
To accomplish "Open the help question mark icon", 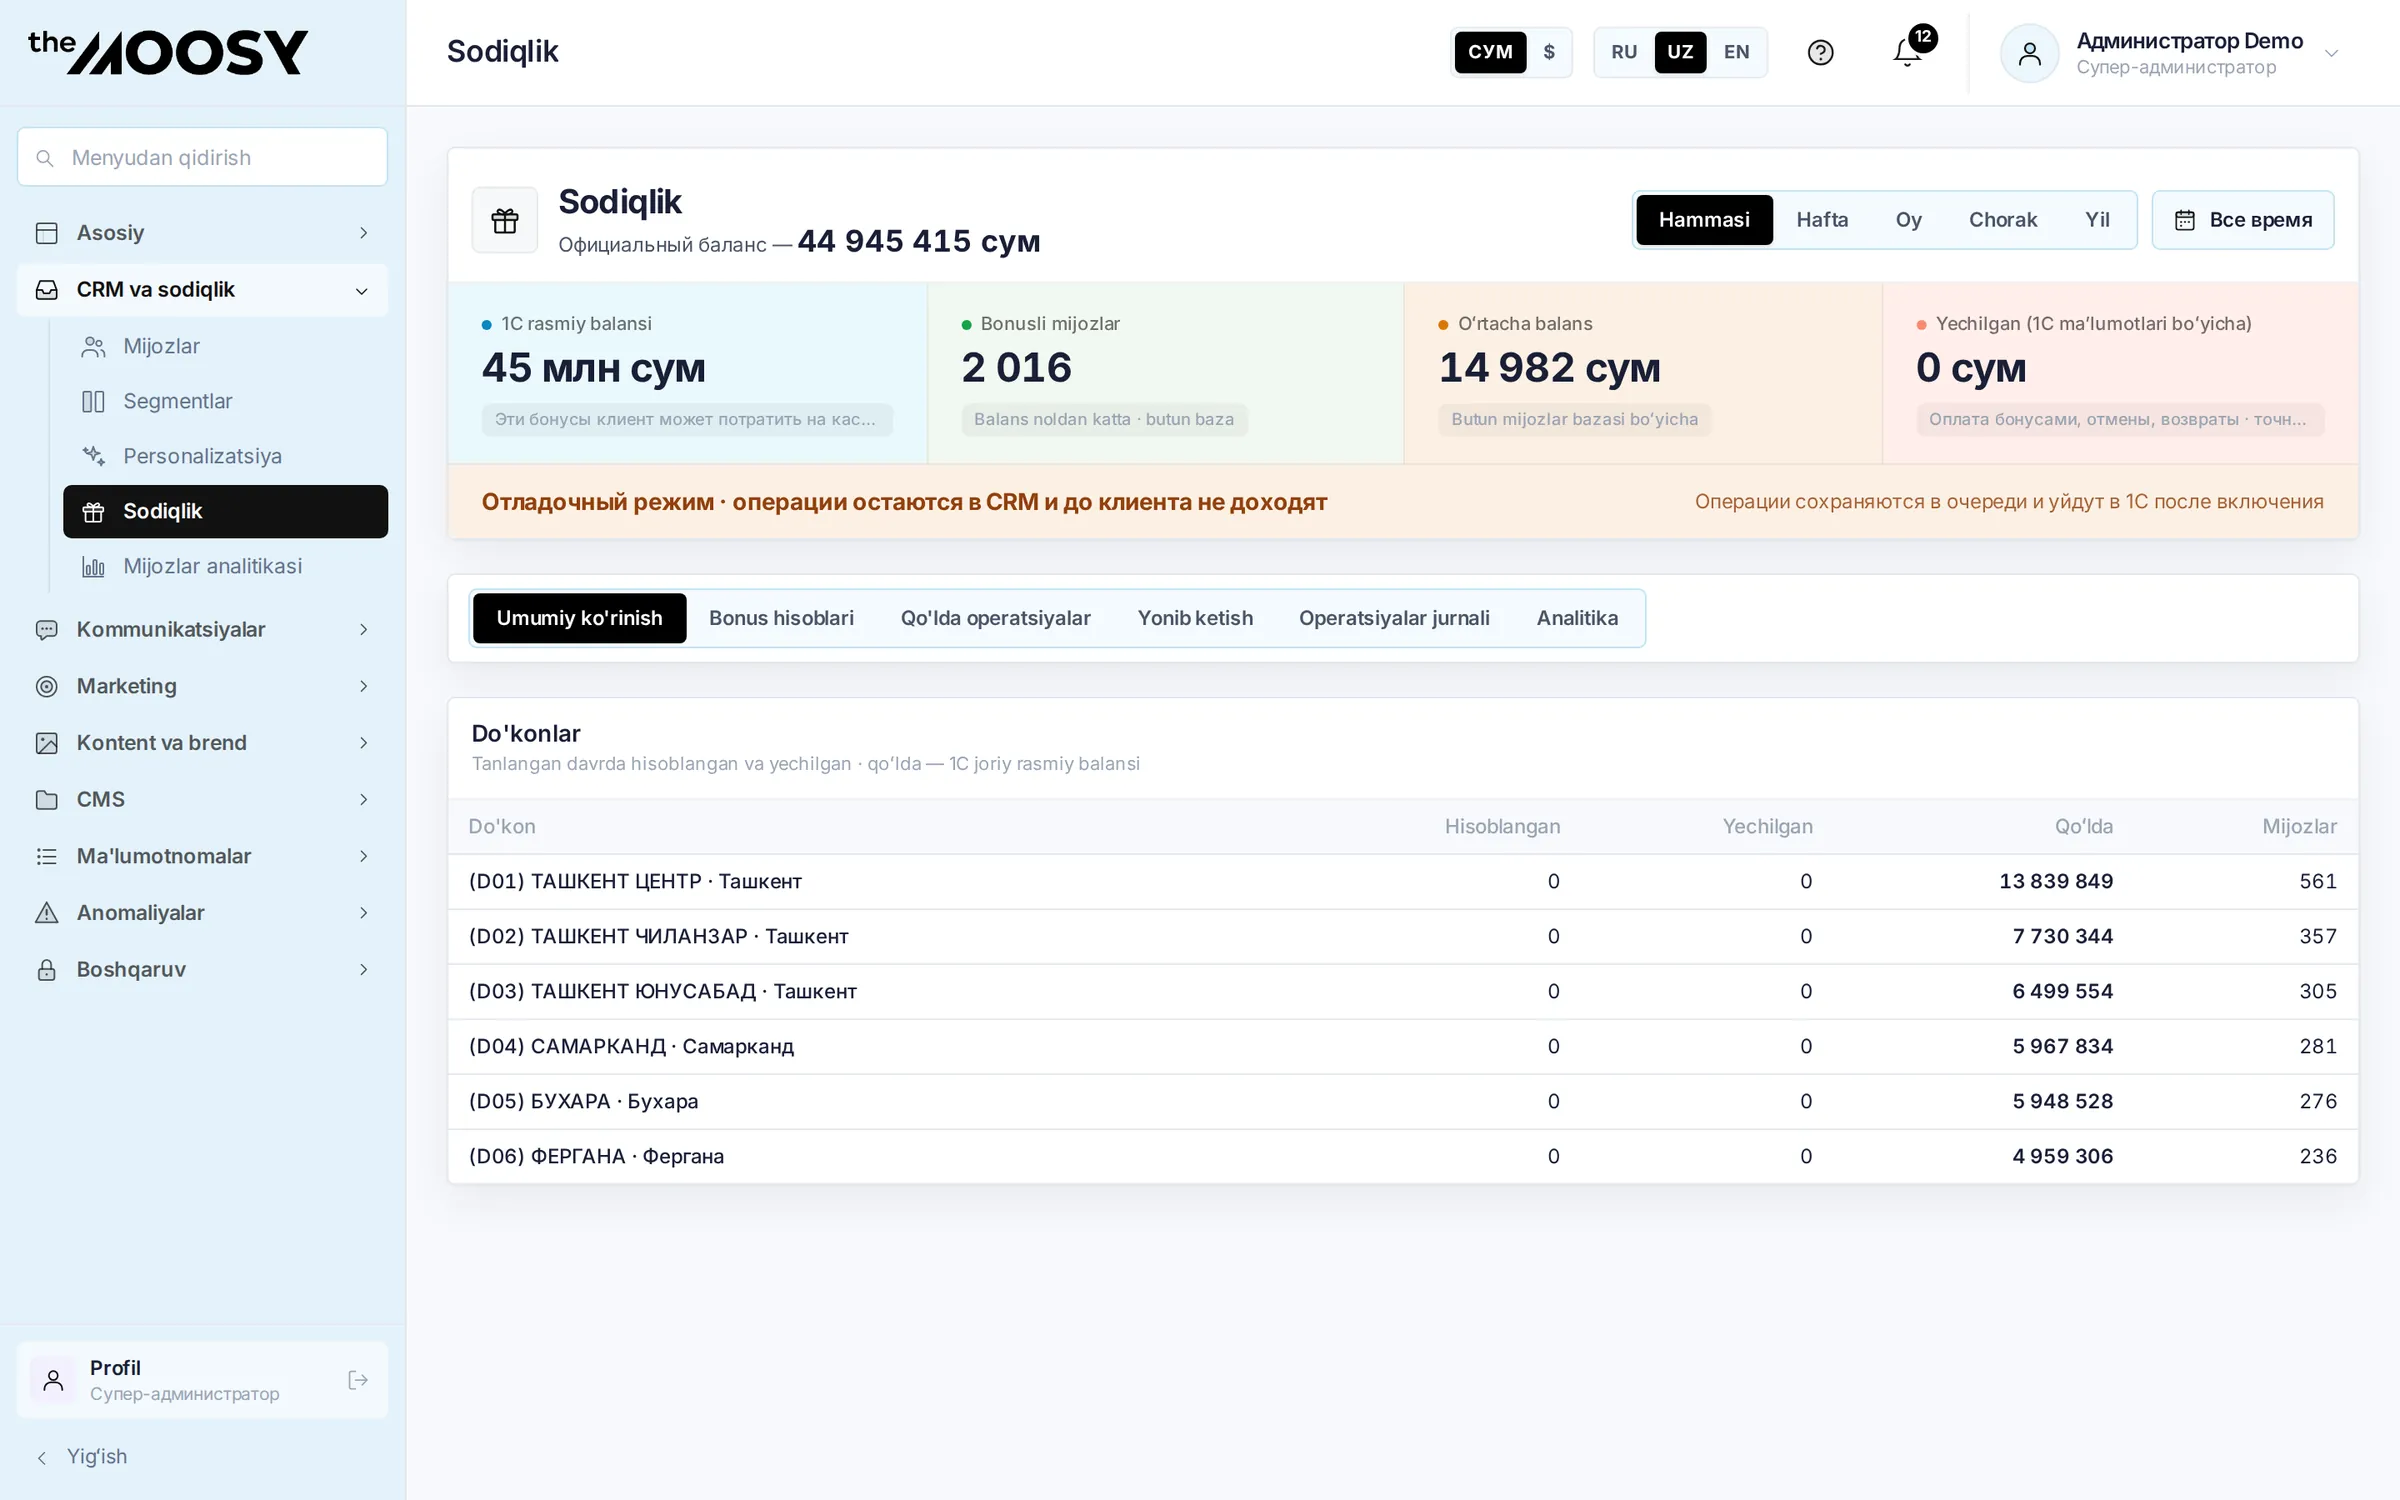I will (1820, 52).
